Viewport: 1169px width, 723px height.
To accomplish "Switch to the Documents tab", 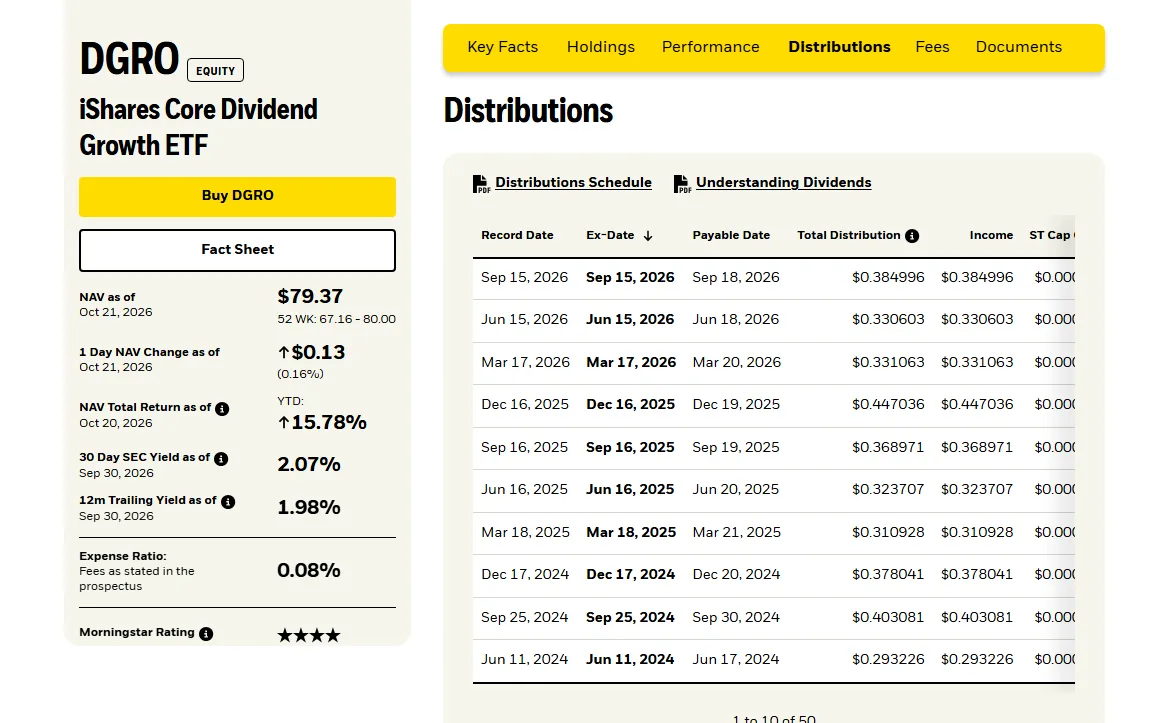I will (x=1018, y=47).
